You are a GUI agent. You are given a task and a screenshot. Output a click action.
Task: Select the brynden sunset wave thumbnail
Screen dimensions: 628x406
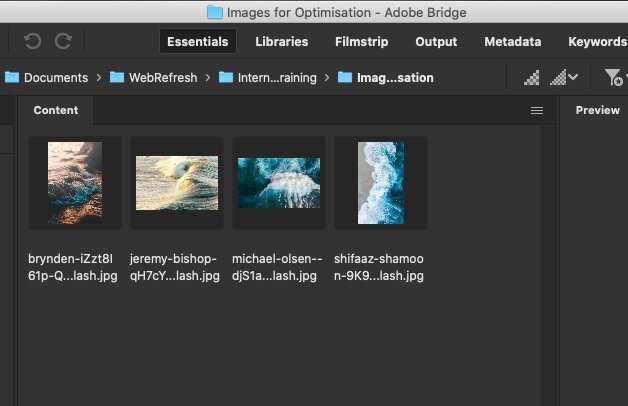75,183
